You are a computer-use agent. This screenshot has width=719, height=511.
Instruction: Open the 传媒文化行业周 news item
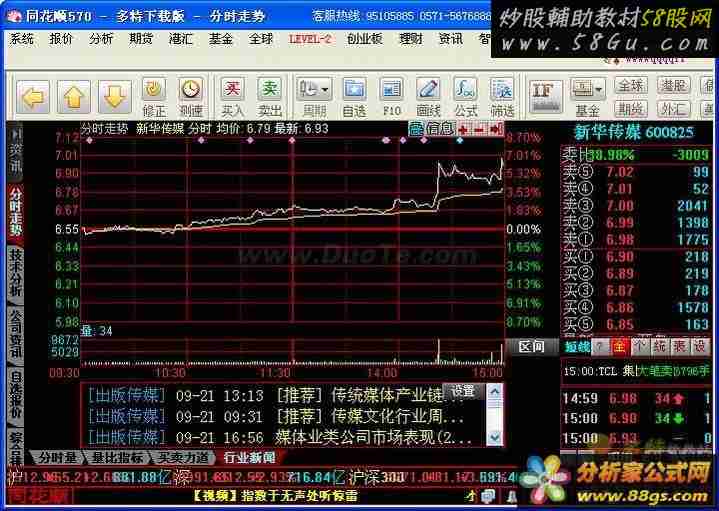[x=275, y=417]
